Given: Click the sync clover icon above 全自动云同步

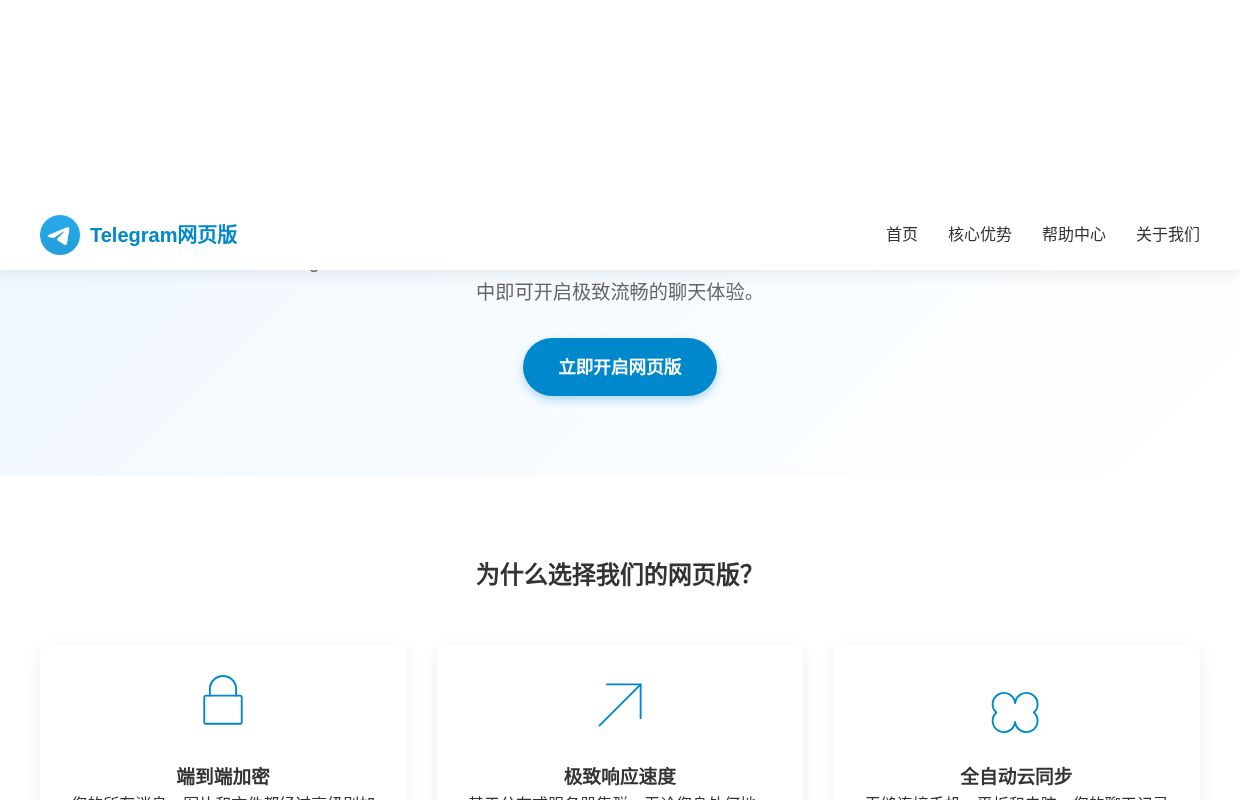Looking at the screenshot, I should [1015, 712].
